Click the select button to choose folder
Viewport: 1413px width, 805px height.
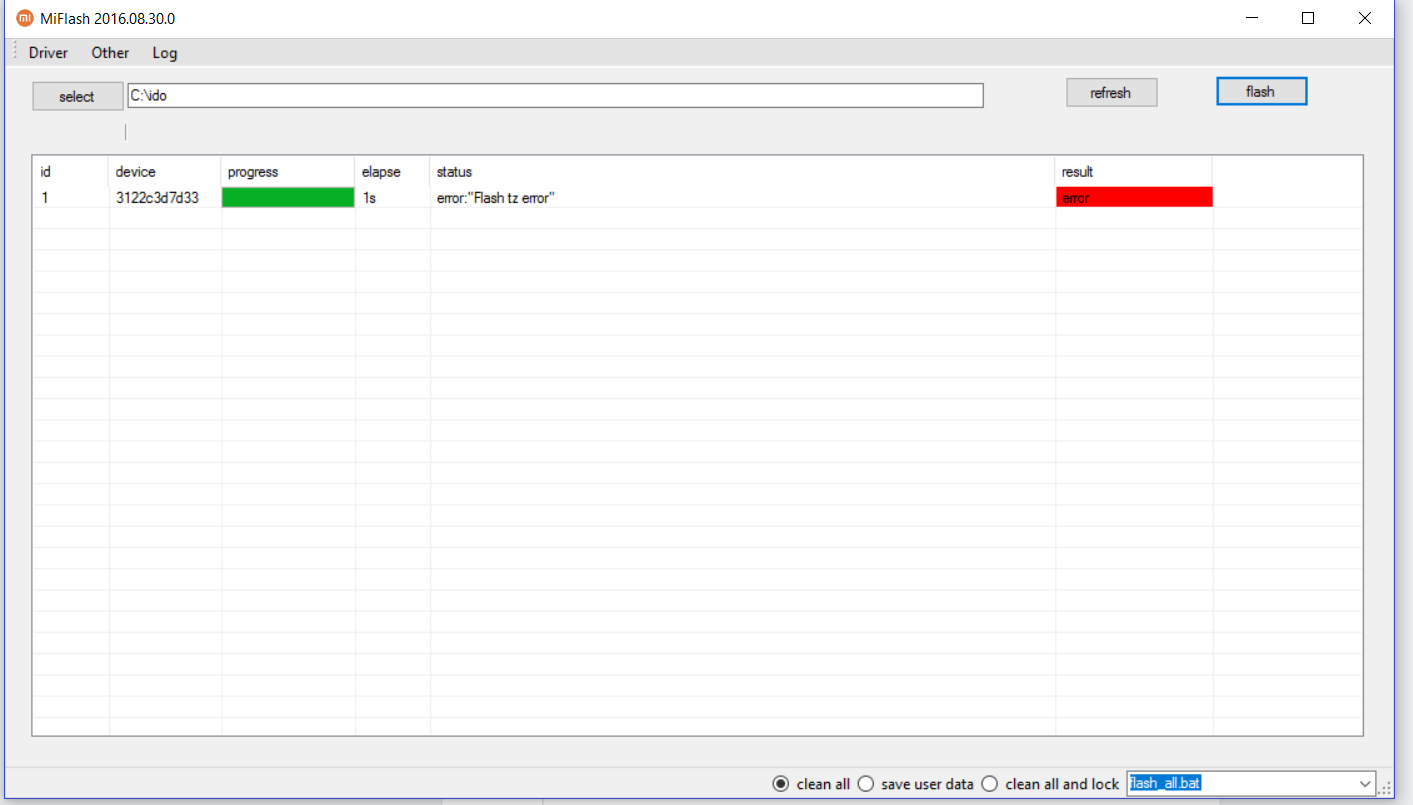[77, 96]
